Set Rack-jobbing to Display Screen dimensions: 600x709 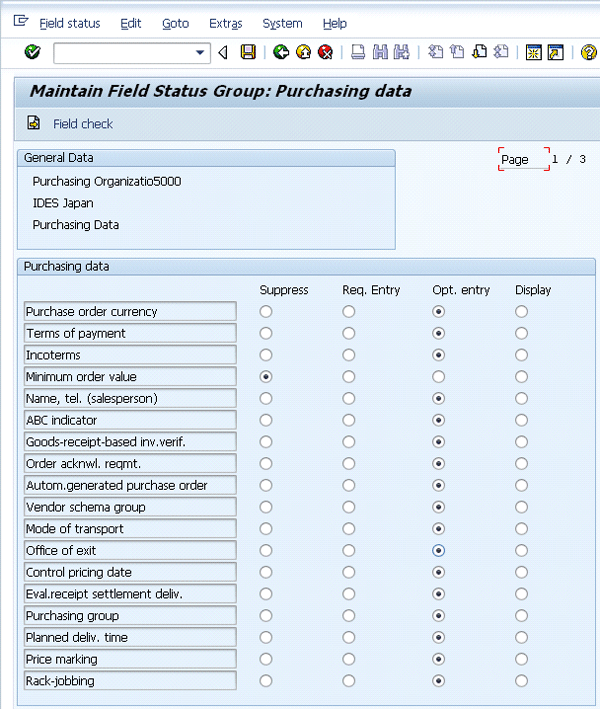(521, 681)
